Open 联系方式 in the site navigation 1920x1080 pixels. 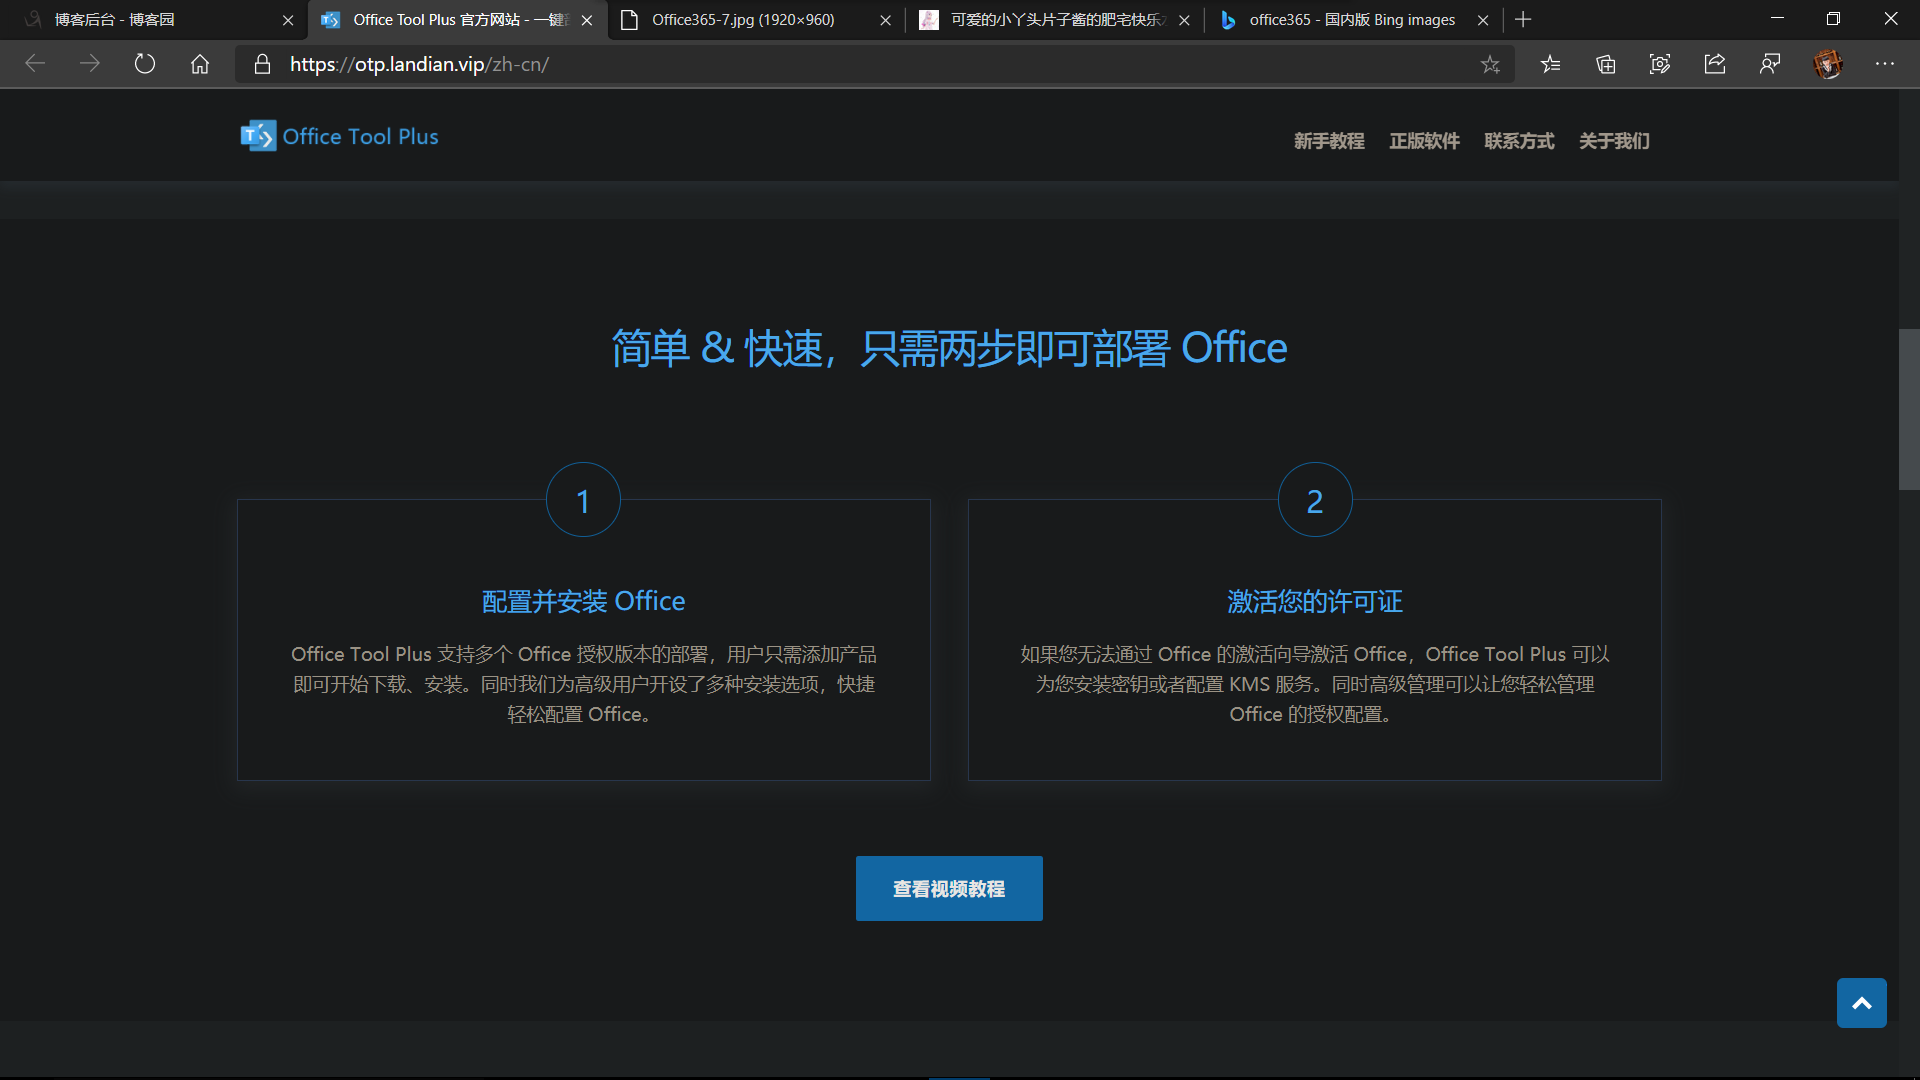pos(1519,141)
